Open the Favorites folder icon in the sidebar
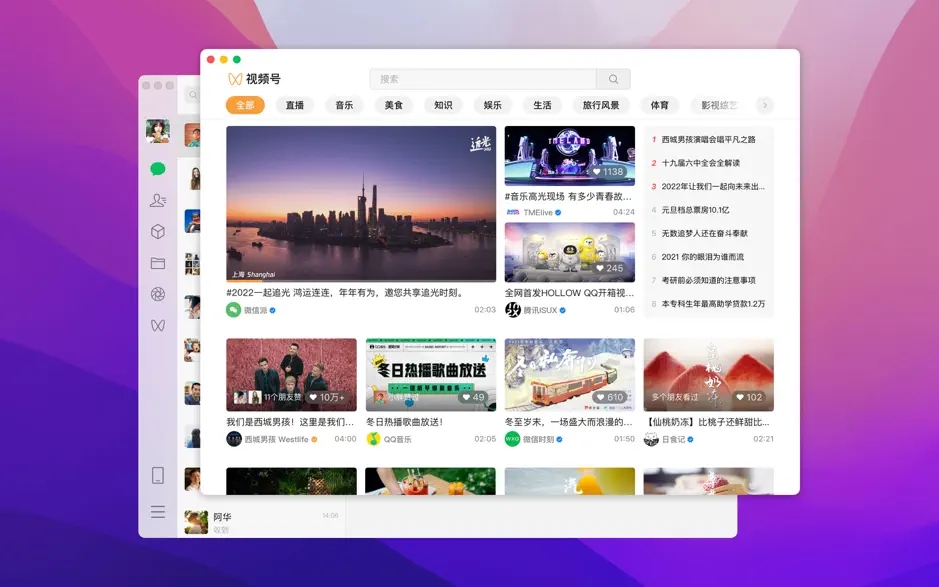This screenshot has height=587, width=939. [x=157, y=263]
